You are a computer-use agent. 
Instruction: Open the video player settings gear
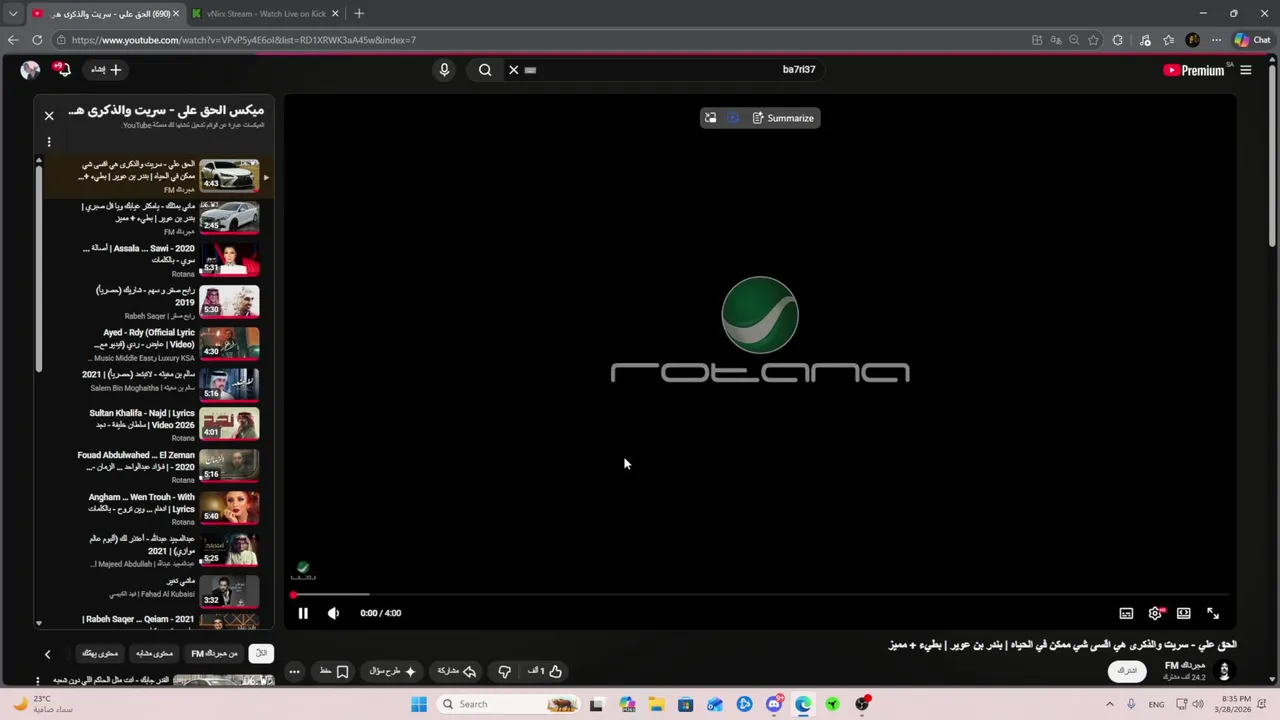tap(1155, 613)
